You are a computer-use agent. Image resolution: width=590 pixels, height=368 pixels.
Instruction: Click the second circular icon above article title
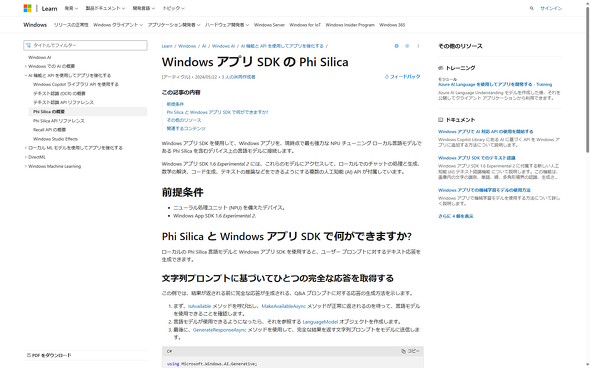[x=407, y=46]
